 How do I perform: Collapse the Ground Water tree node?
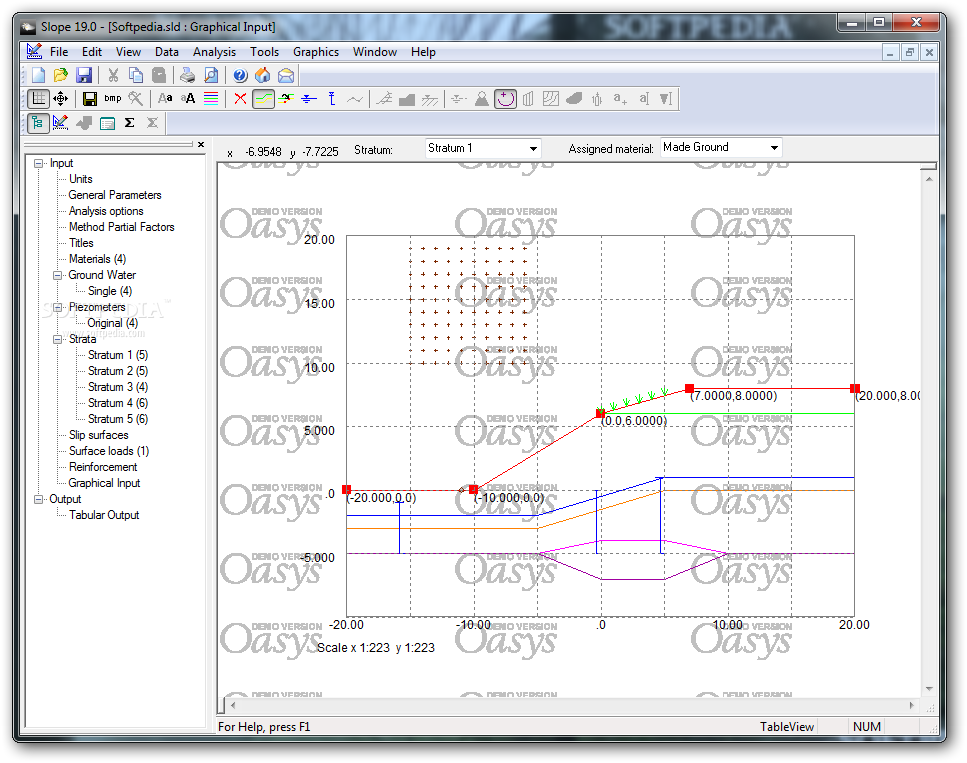coord(57,275)
